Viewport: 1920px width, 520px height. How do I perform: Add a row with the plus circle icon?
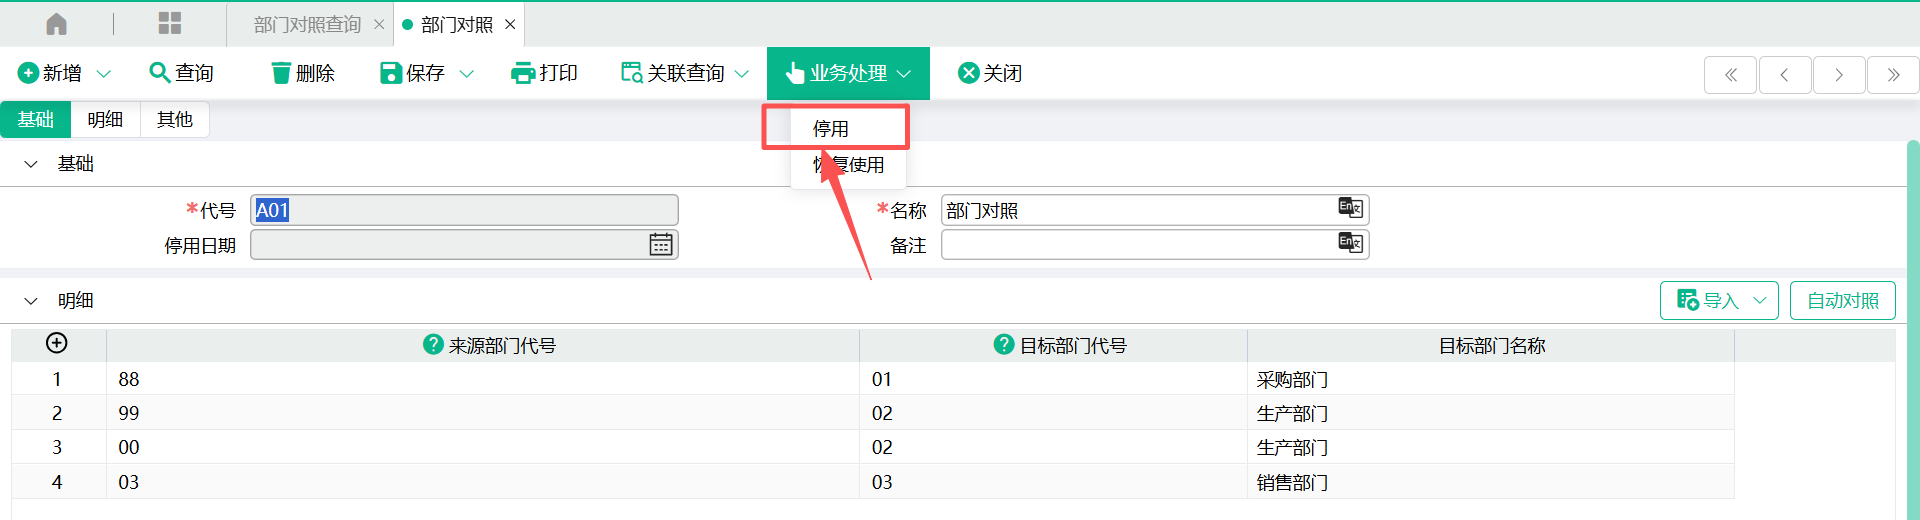pyautogui.click(x=57, y=343)
